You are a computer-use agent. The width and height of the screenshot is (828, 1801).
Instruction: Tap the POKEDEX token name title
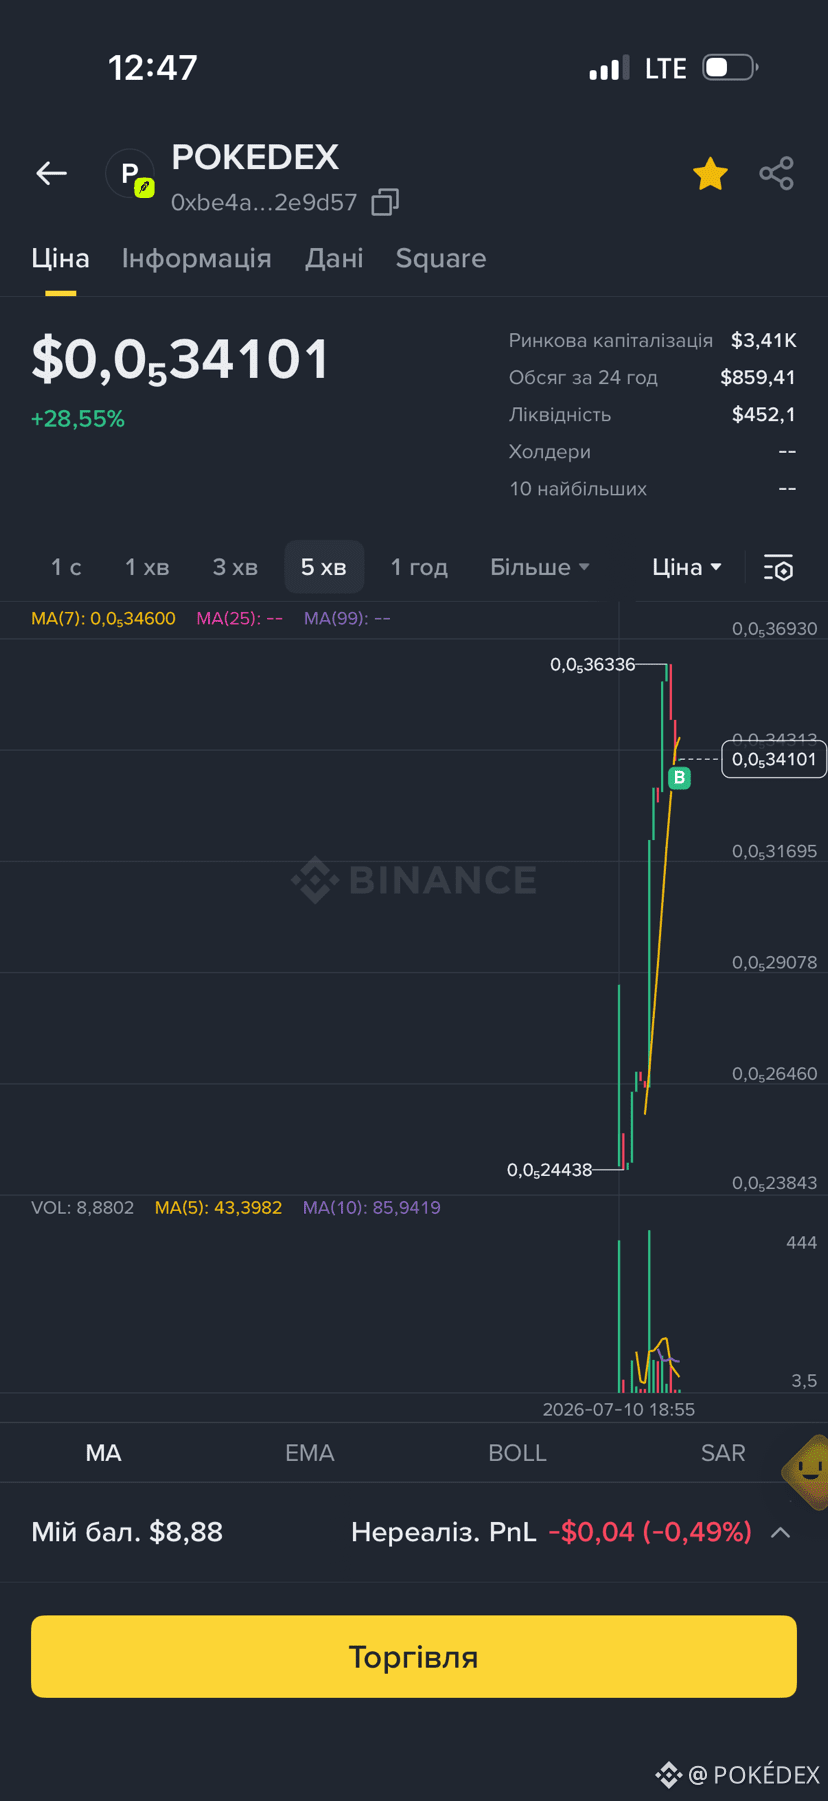coord(255,157)
